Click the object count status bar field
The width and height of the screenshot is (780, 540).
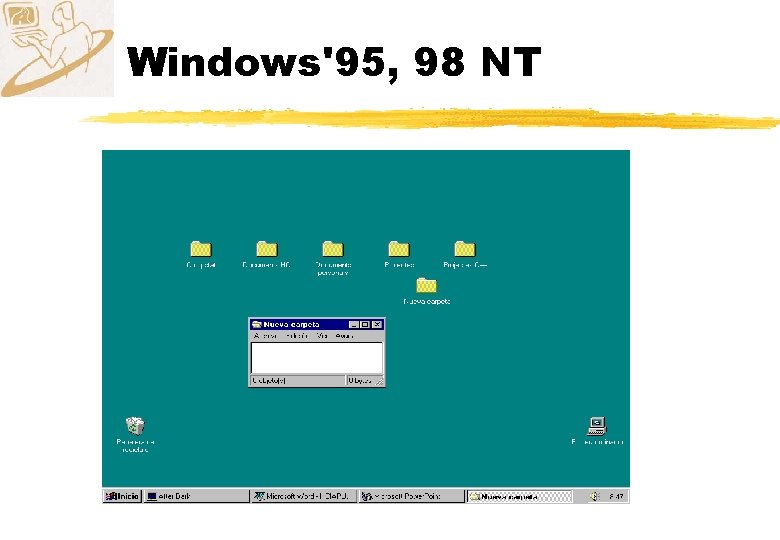click(297, 381)
